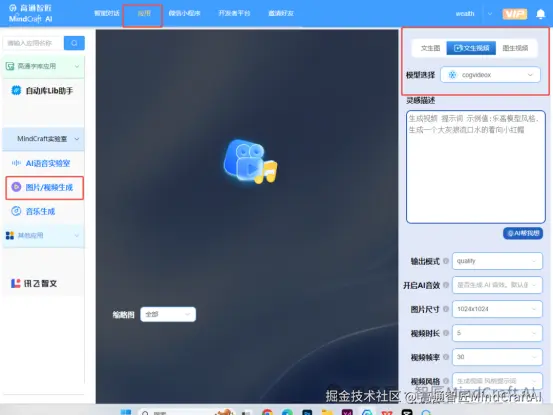
Task: Click the AI帮我想 button
Action: 523,233
